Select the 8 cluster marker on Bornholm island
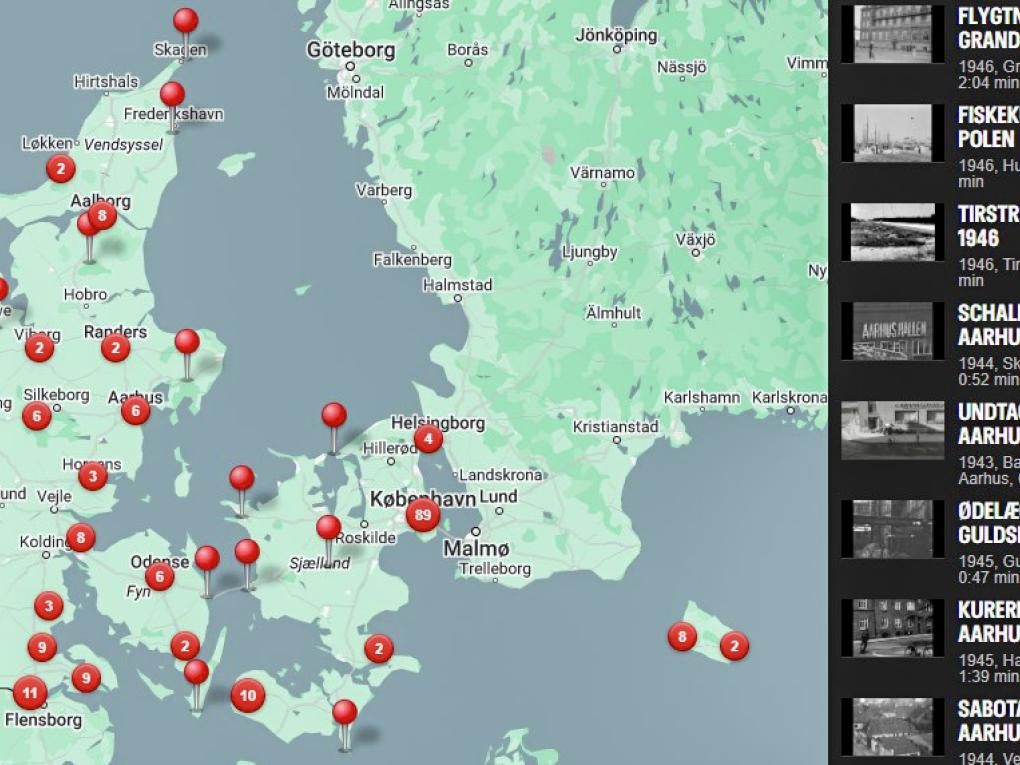Image resolution: width=1020 pixels, height=765 pixels. [682, 636]
